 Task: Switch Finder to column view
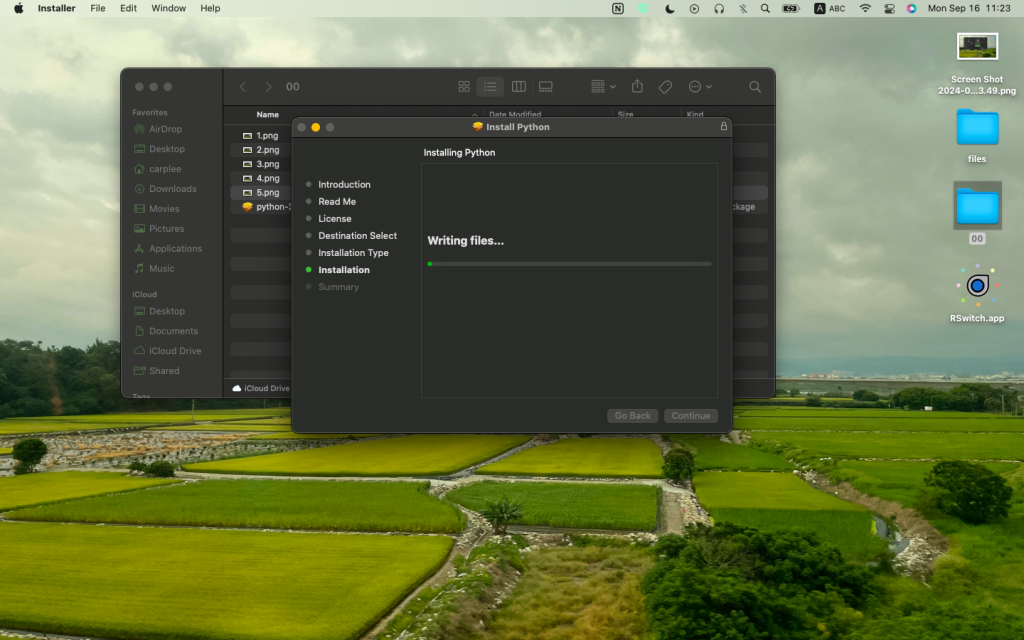(519, 87)
